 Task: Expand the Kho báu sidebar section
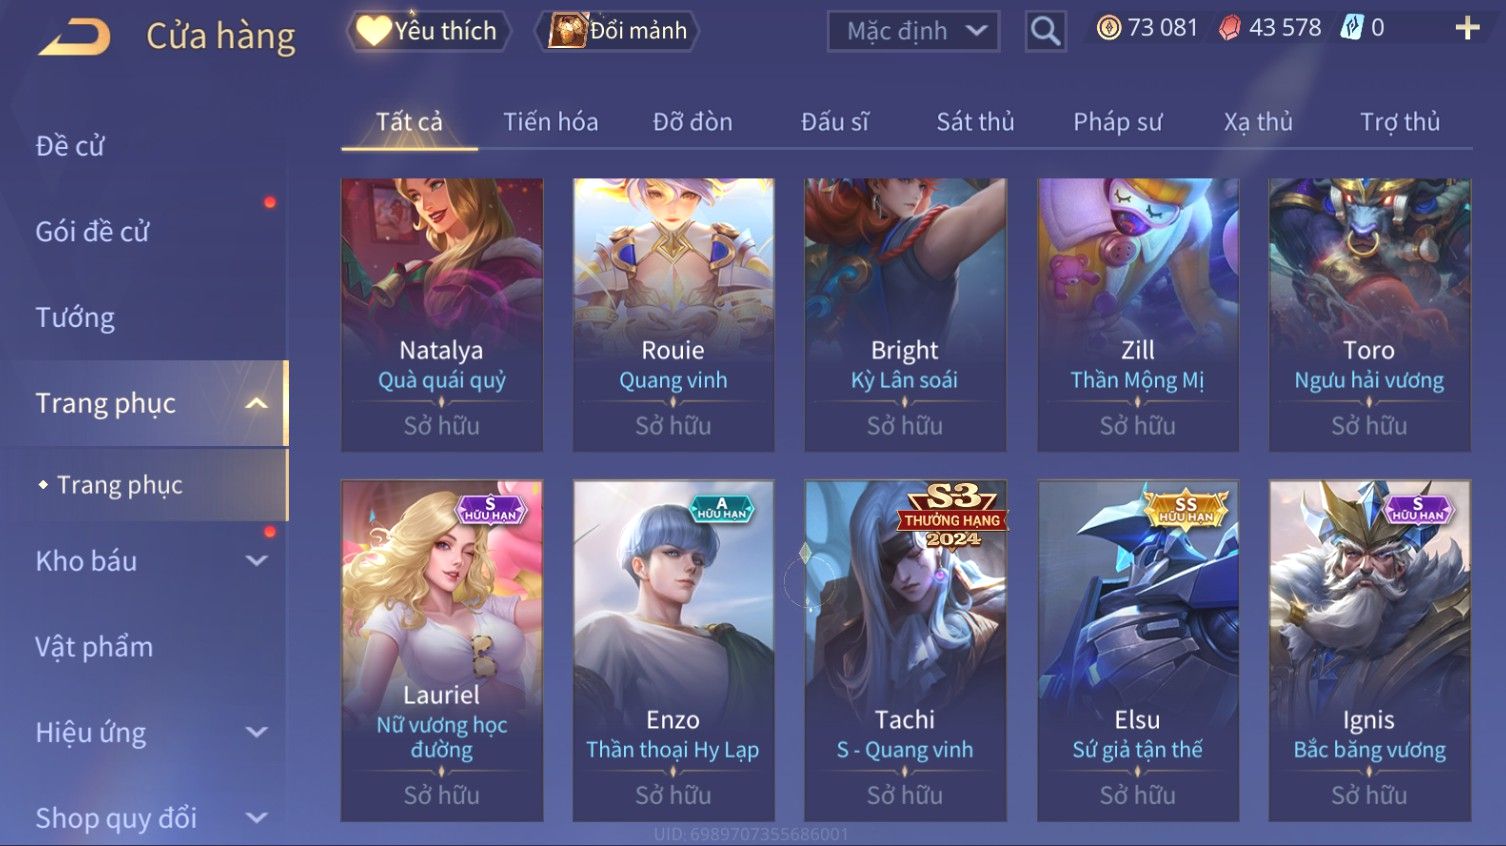pos(257,561)
